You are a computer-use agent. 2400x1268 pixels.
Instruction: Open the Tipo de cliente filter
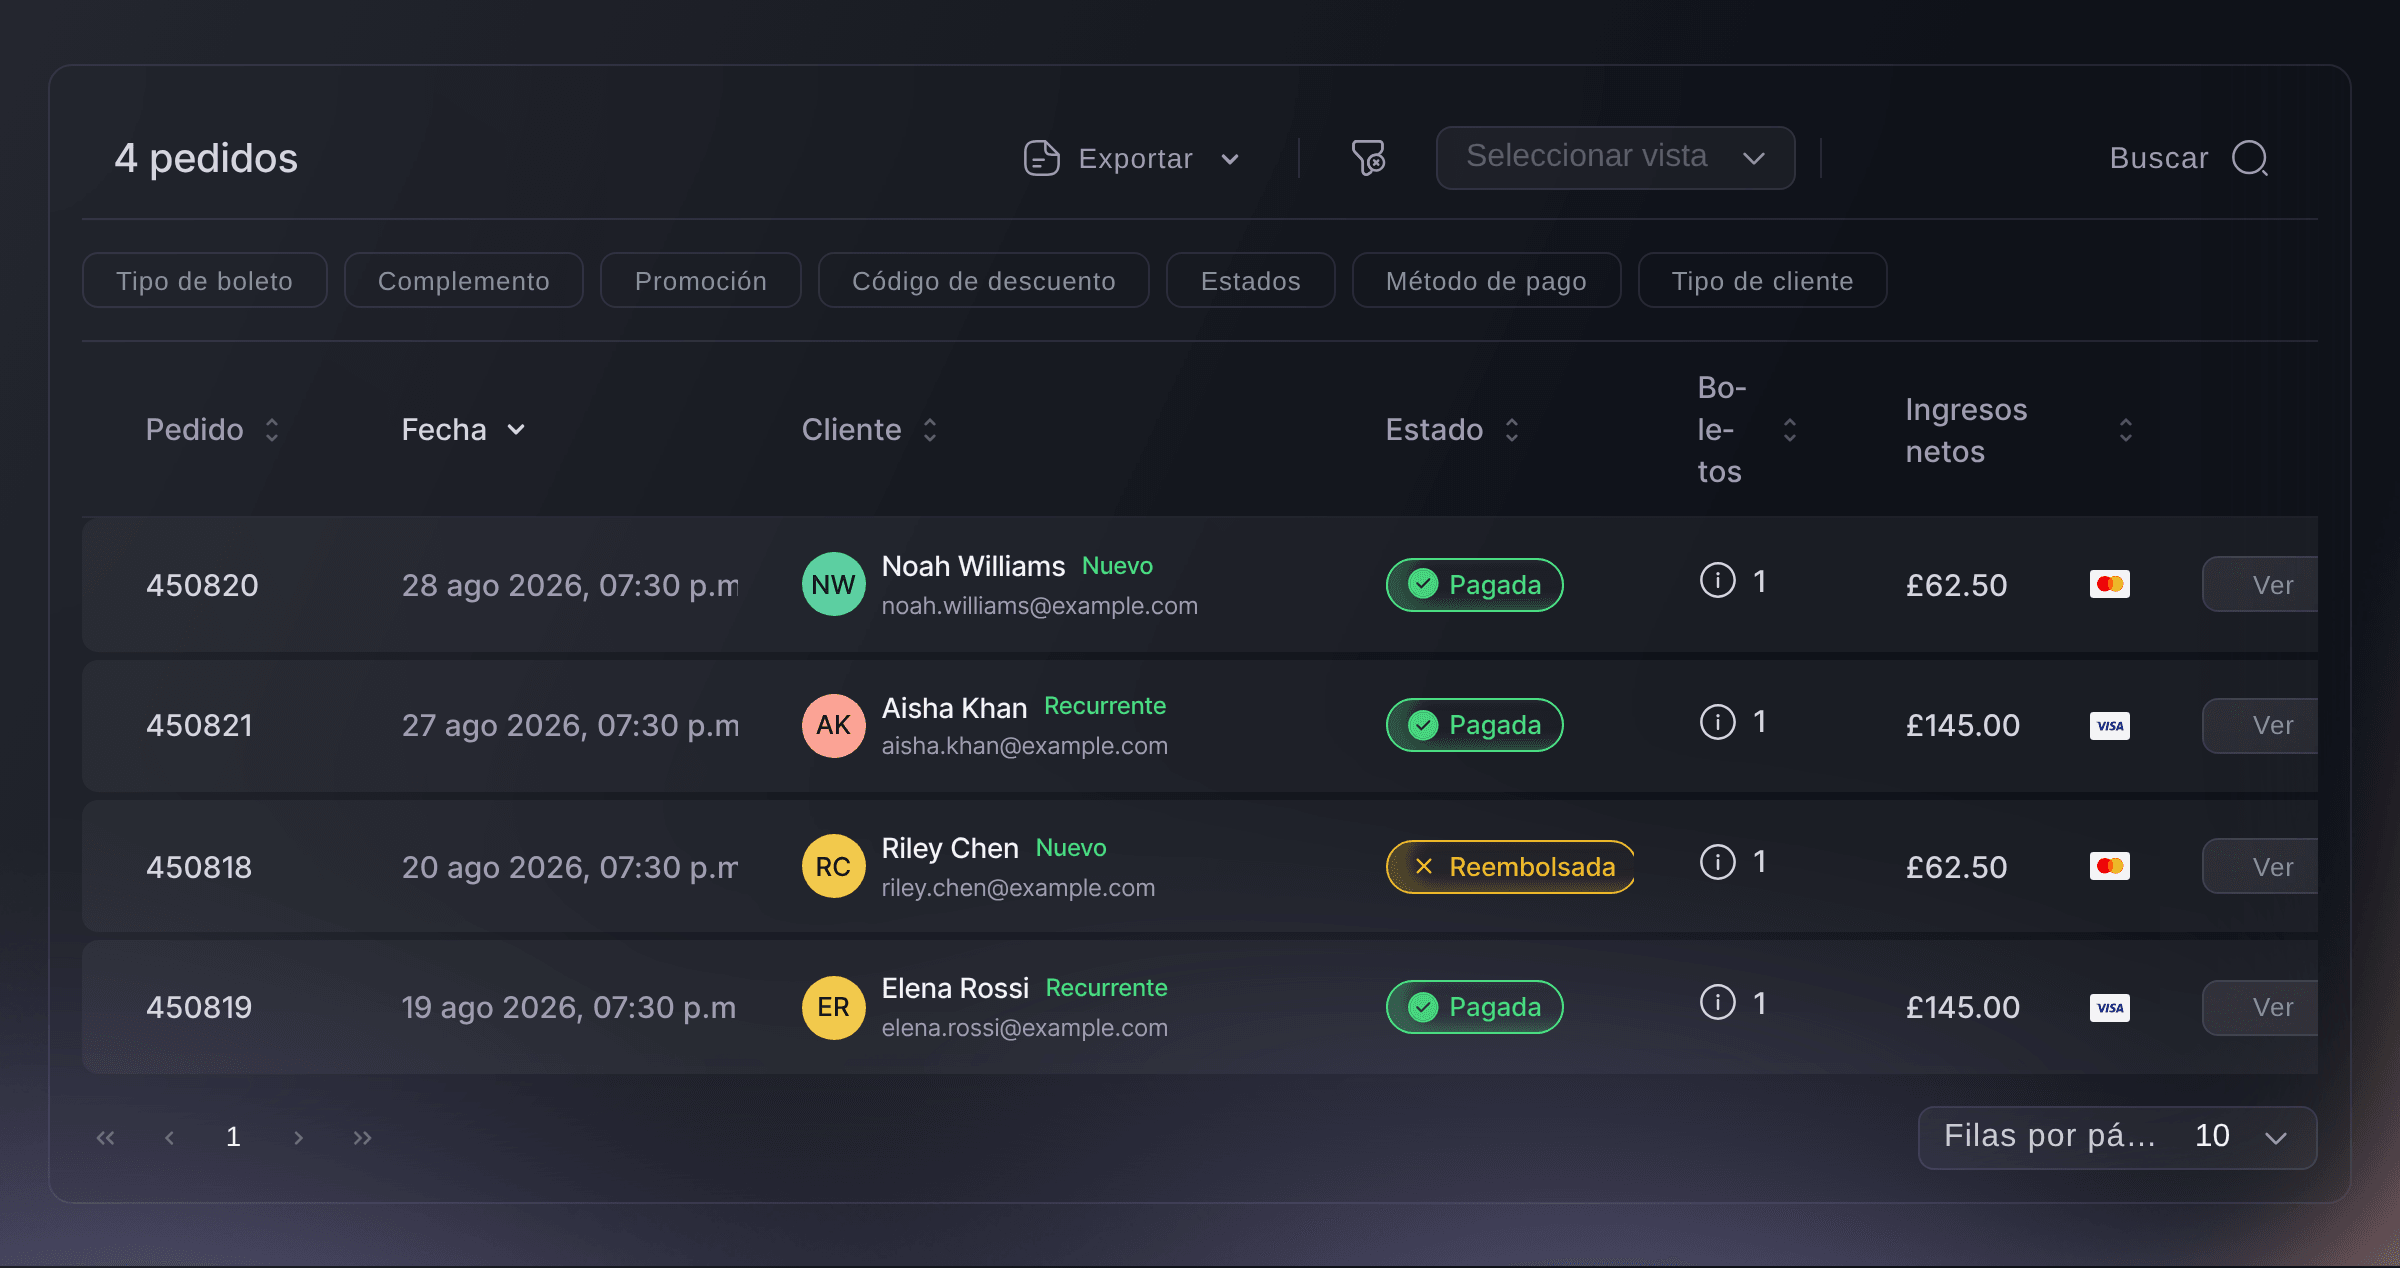pyautogui.click(x=1763, y=281)
